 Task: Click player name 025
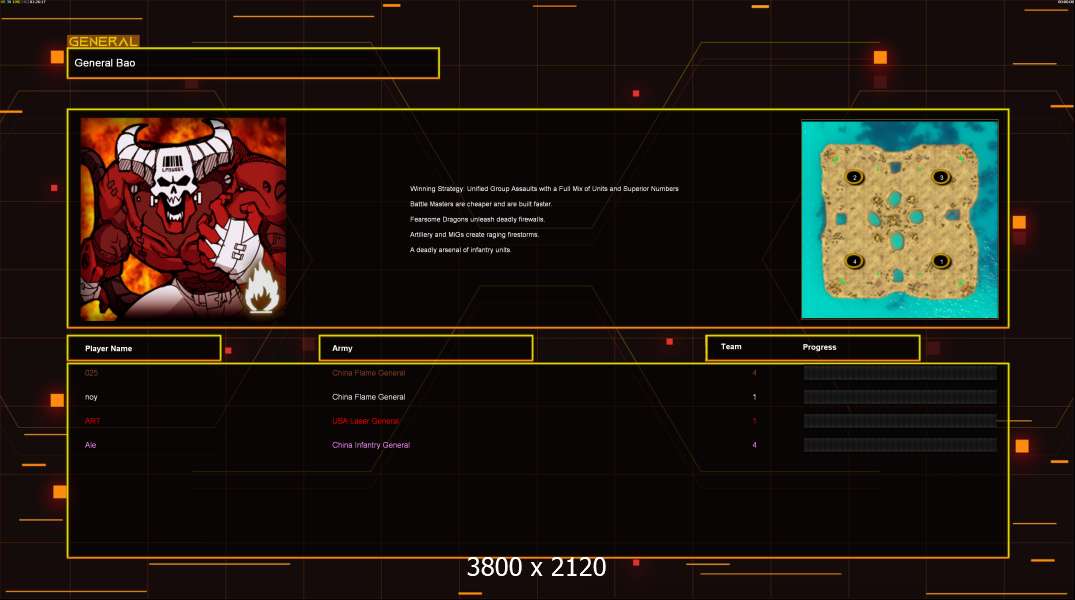(x=91, y=373)
